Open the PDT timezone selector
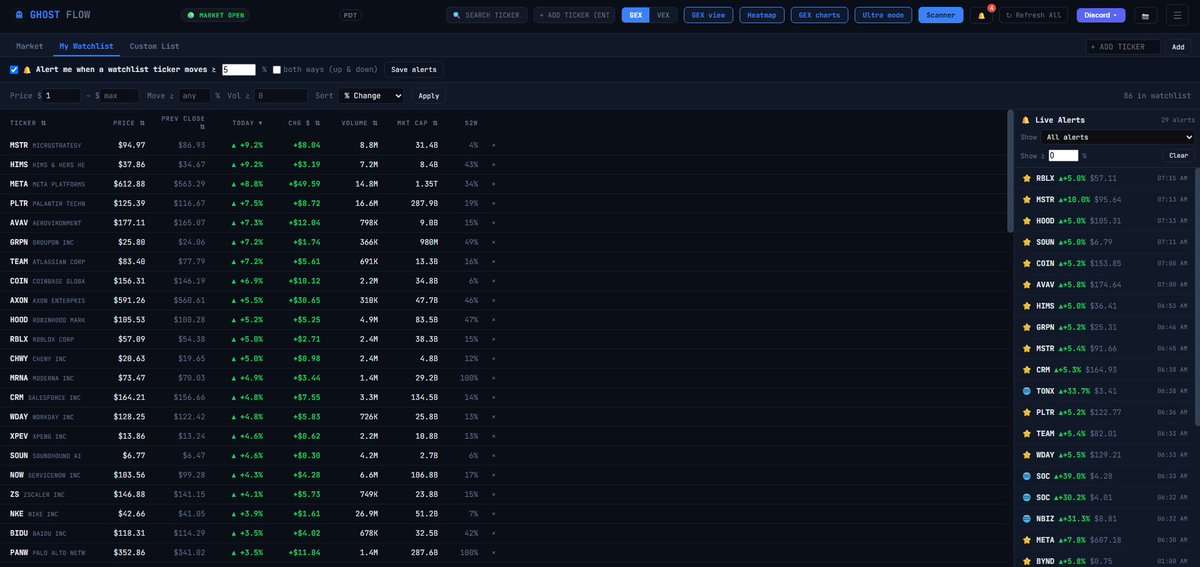Viewport: 1200px width, 567px height. click(350, 15)
